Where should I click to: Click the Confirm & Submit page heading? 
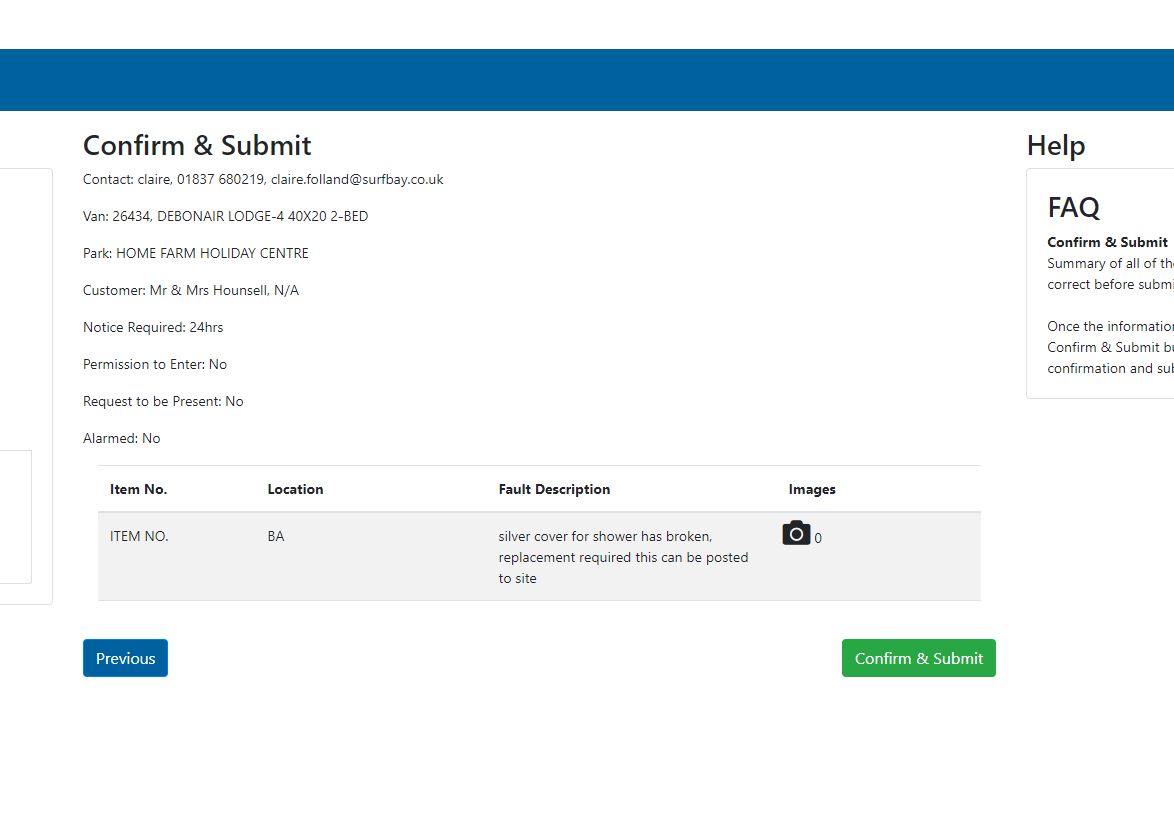[x=197, y=146]
